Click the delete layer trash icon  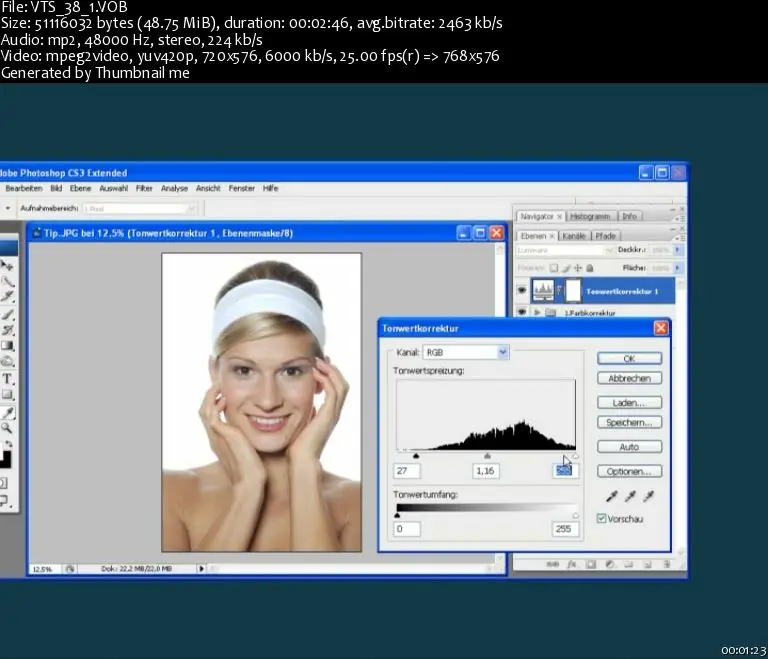point(667,564)
